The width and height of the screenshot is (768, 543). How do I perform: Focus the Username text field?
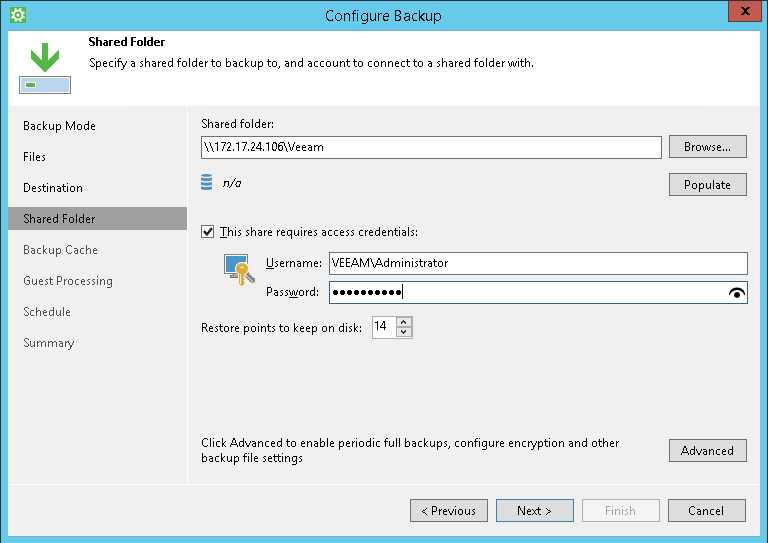538,263
